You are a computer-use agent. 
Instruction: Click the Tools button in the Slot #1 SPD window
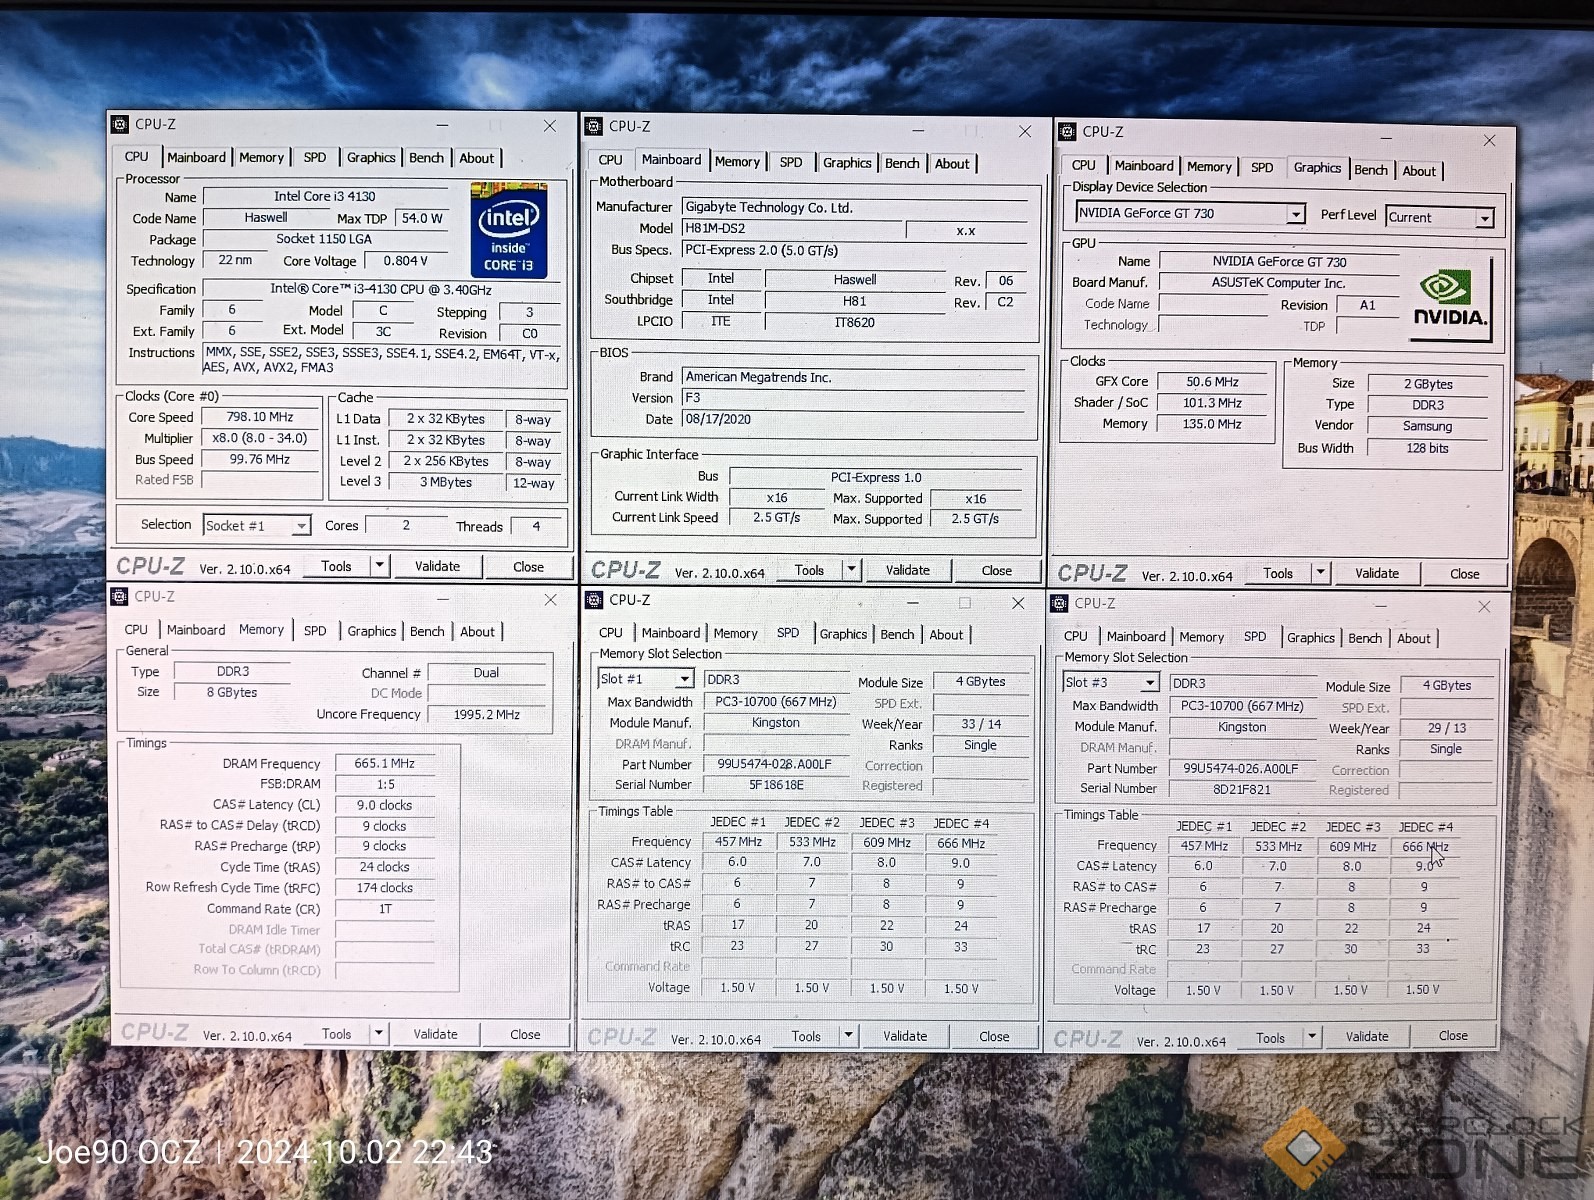[806, 1036]
